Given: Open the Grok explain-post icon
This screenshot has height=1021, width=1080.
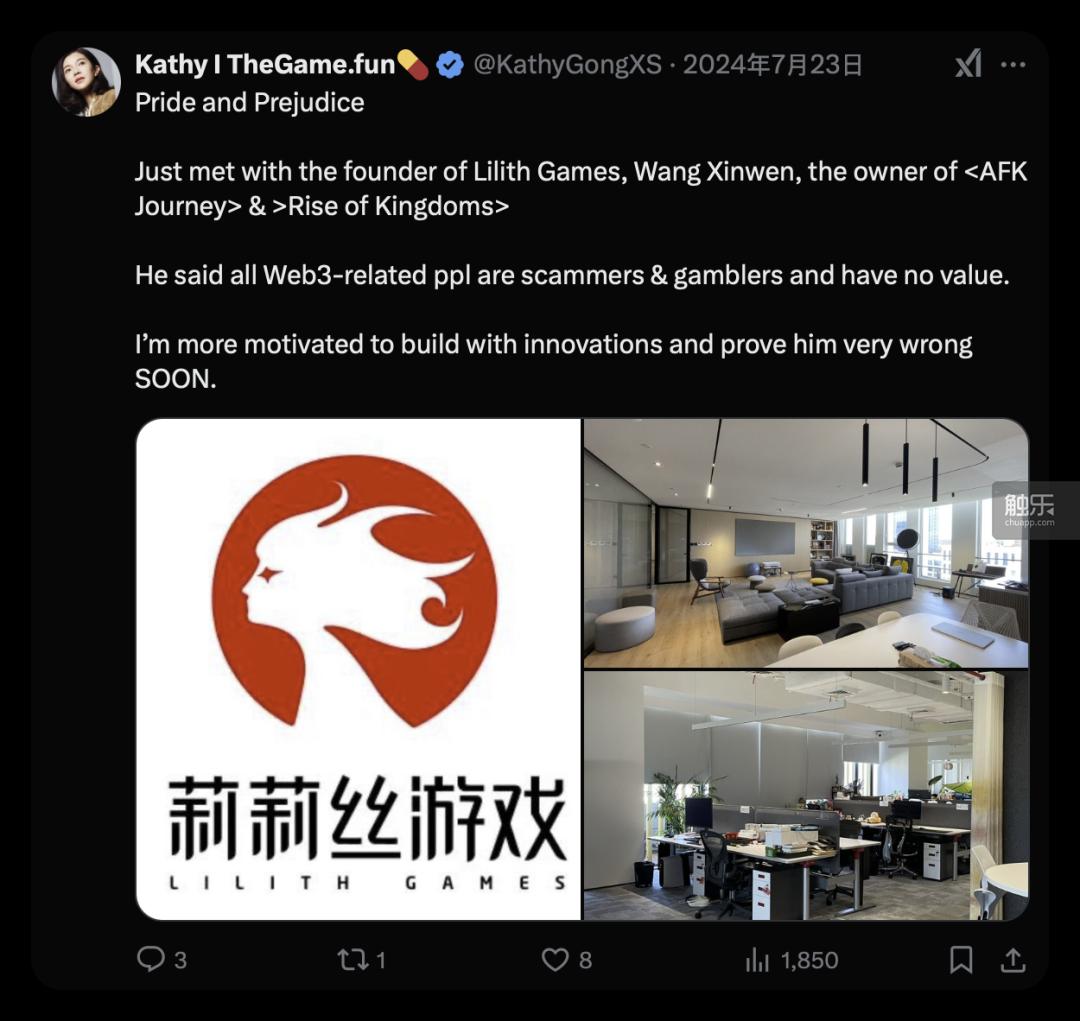Looking at the screenshot, I should tap(968, 64).
